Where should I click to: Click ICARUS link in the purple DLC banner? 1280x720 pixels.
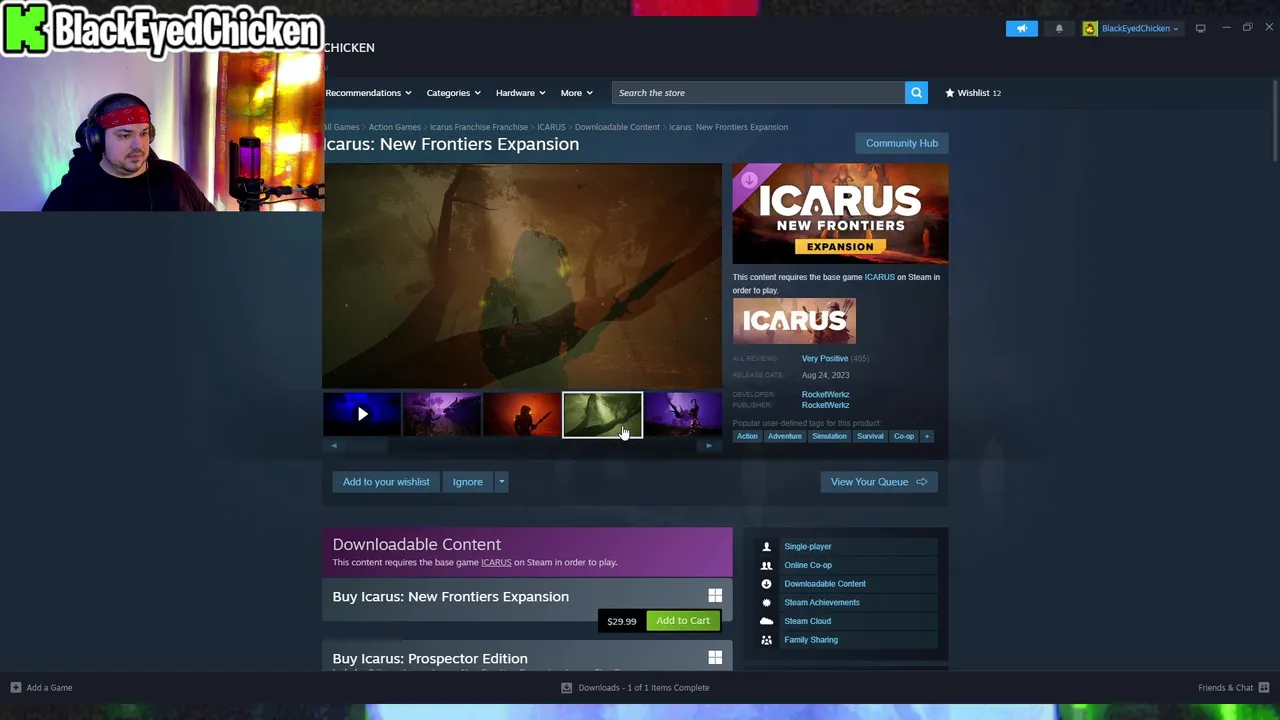496,562
